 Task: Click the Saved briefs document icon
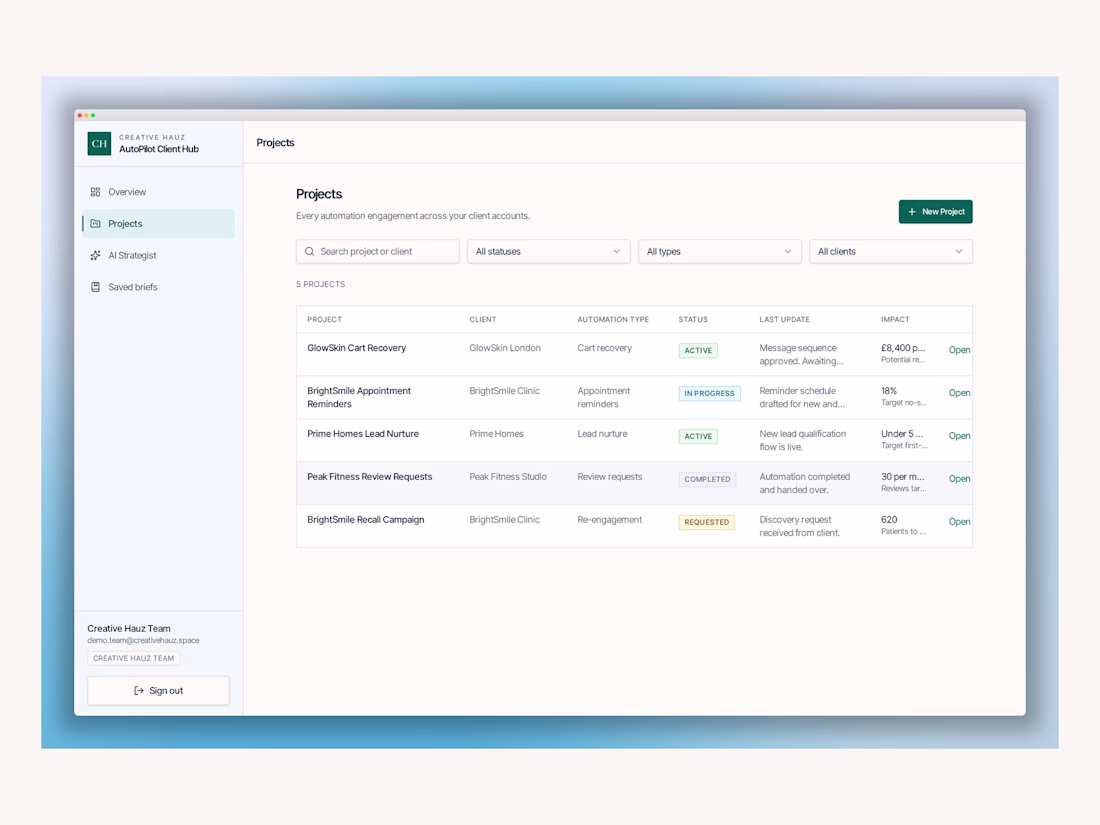point(95,287)
